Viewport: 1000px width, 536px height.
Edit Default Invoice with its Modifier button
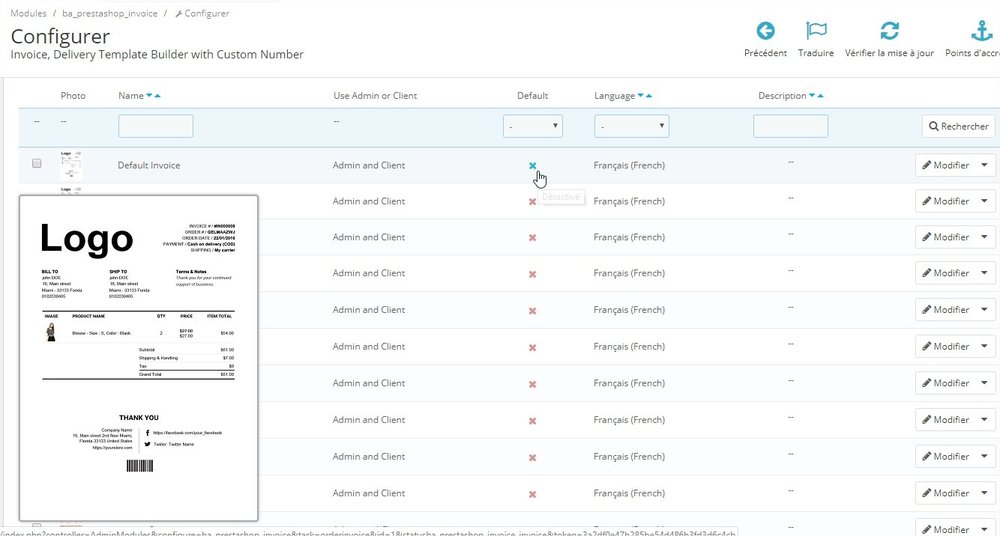pyautogui.click(x=946, y=165)
